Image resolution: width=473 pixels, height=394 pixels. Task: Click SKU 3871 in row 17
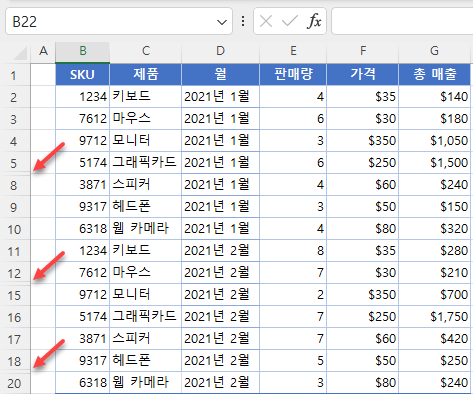tap(83, 339)
